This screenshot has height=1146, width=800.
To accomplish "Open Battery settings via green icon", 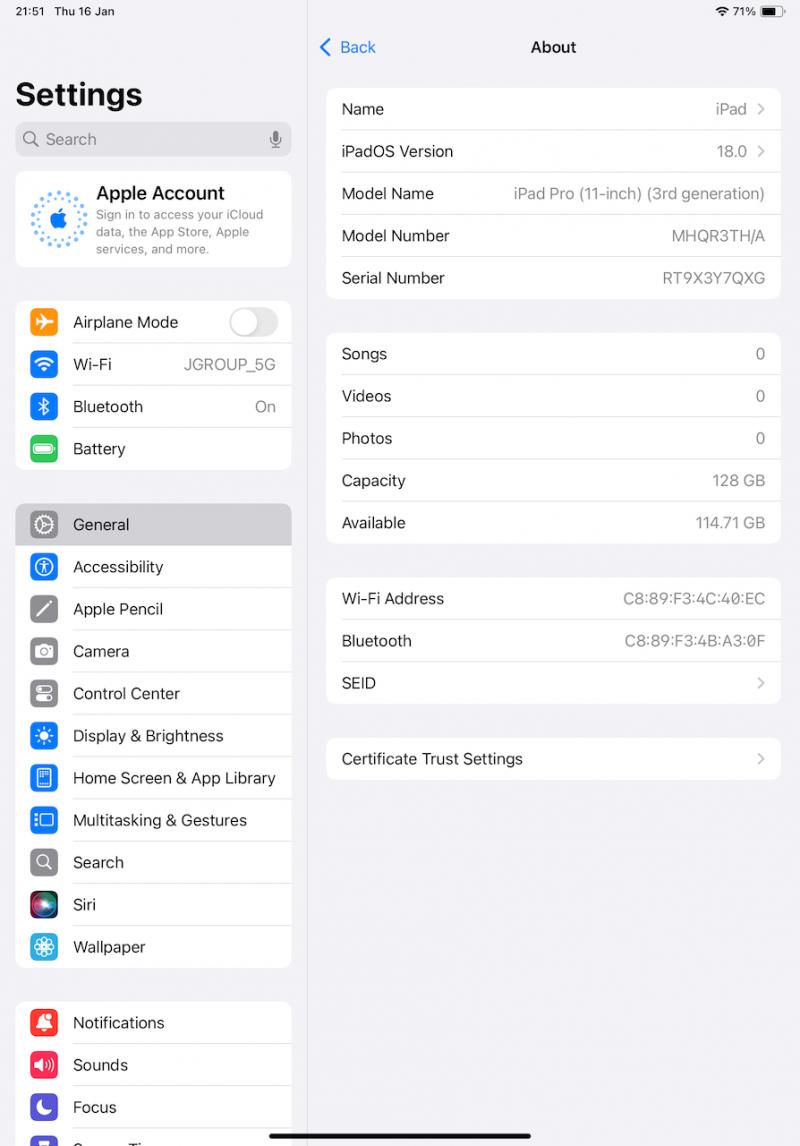I will tap(44, 449).
